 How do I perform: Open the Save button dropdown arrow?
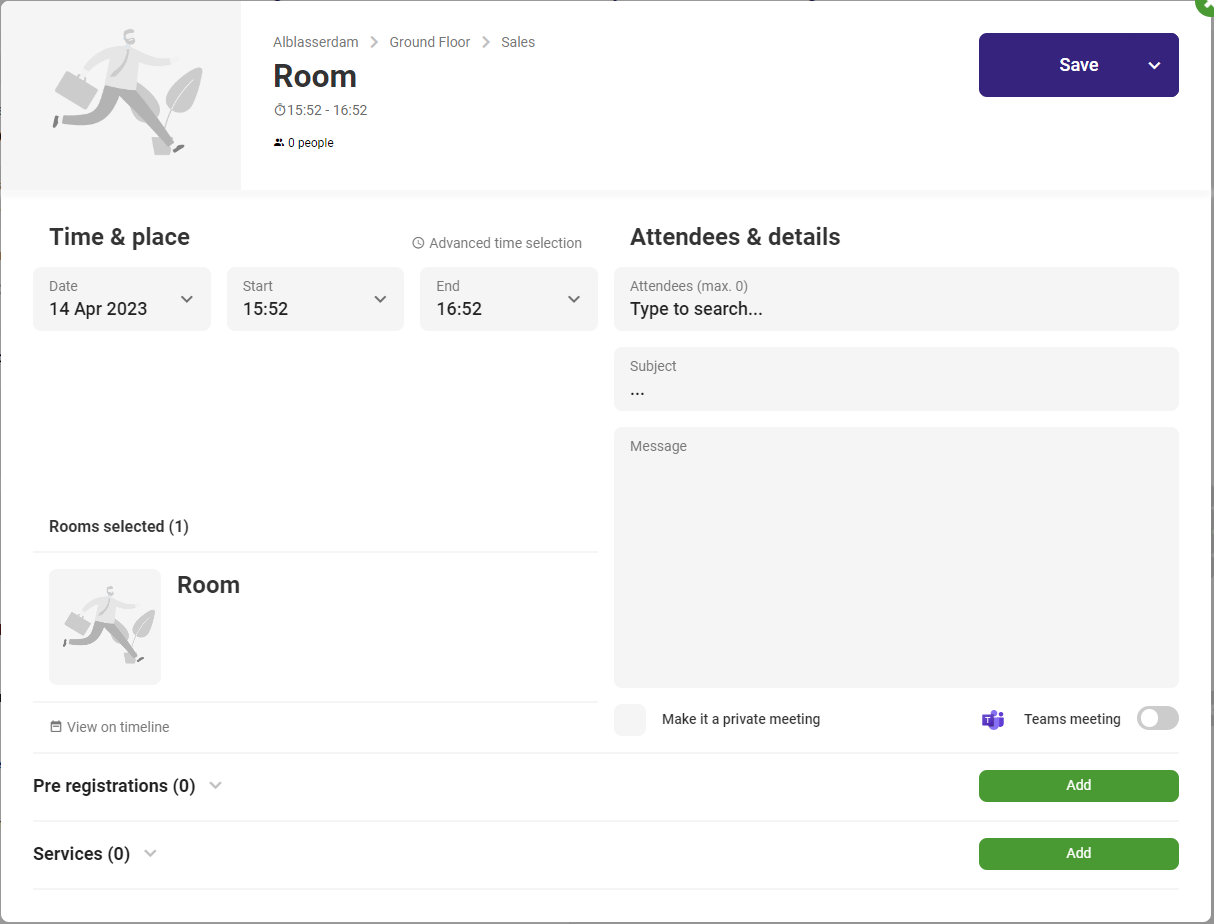pos(1154,65)
